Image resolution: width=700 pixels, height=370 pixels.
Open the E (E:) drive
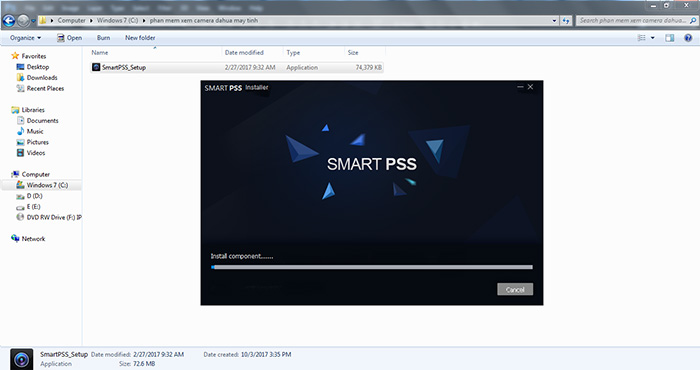[x=33, y=207]
